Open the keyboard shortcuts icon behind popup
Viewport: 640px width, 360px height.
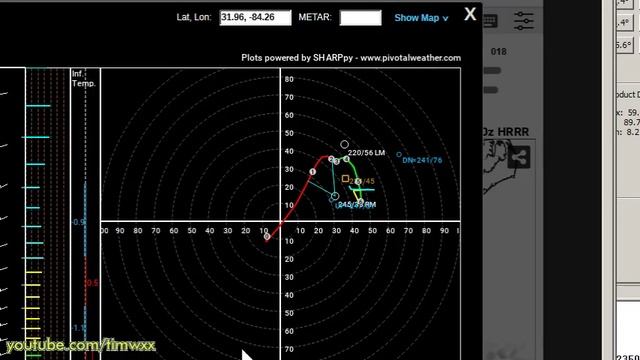(490, 21)
